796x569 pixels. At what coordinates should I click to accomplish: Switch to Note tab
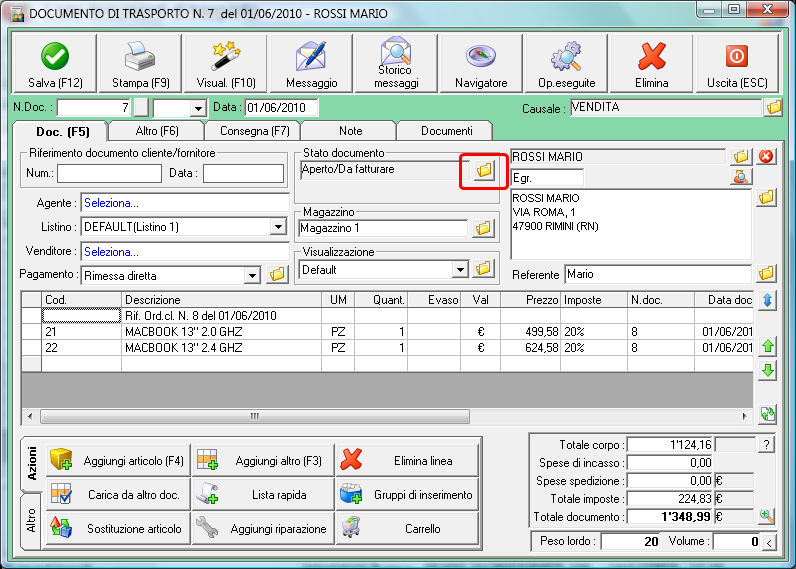[350, 131]
